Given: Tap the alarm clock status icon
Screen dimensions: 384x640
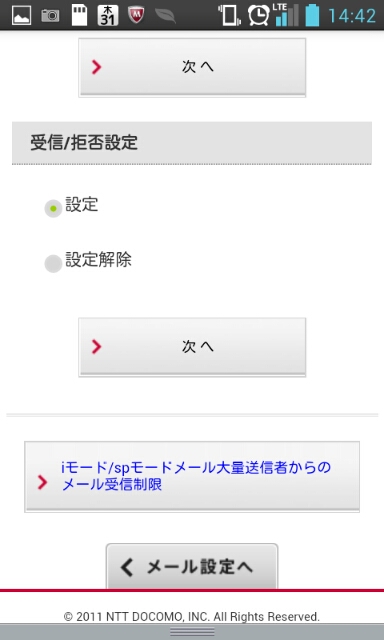Looking at the screenshot, I should pos(259,15).
